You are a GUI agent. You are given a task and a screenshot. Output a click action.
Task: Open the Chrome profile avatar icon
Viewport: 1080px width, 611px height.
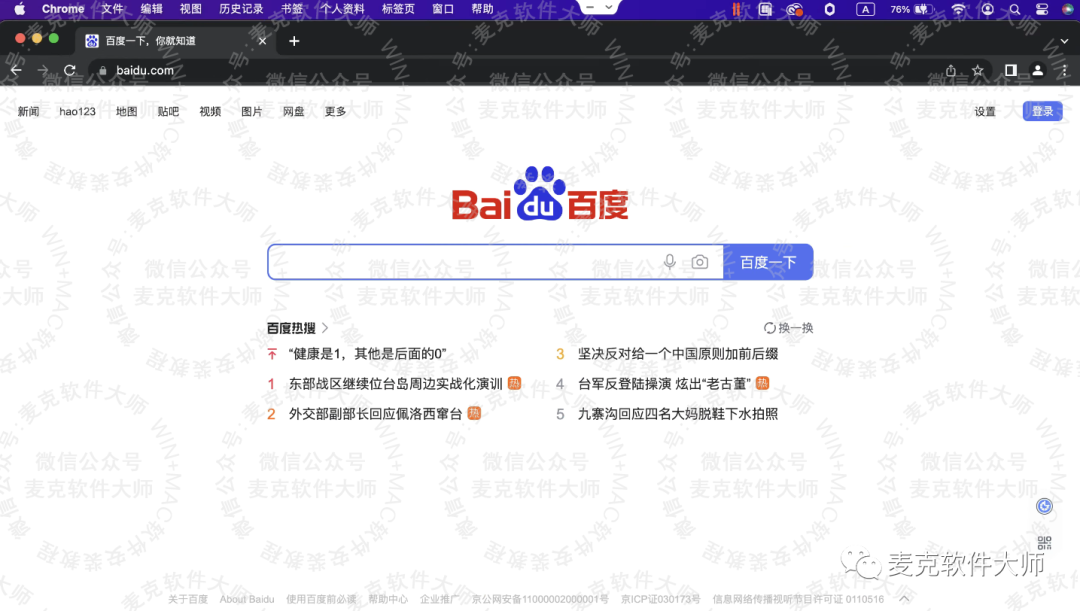[1038, 70]
